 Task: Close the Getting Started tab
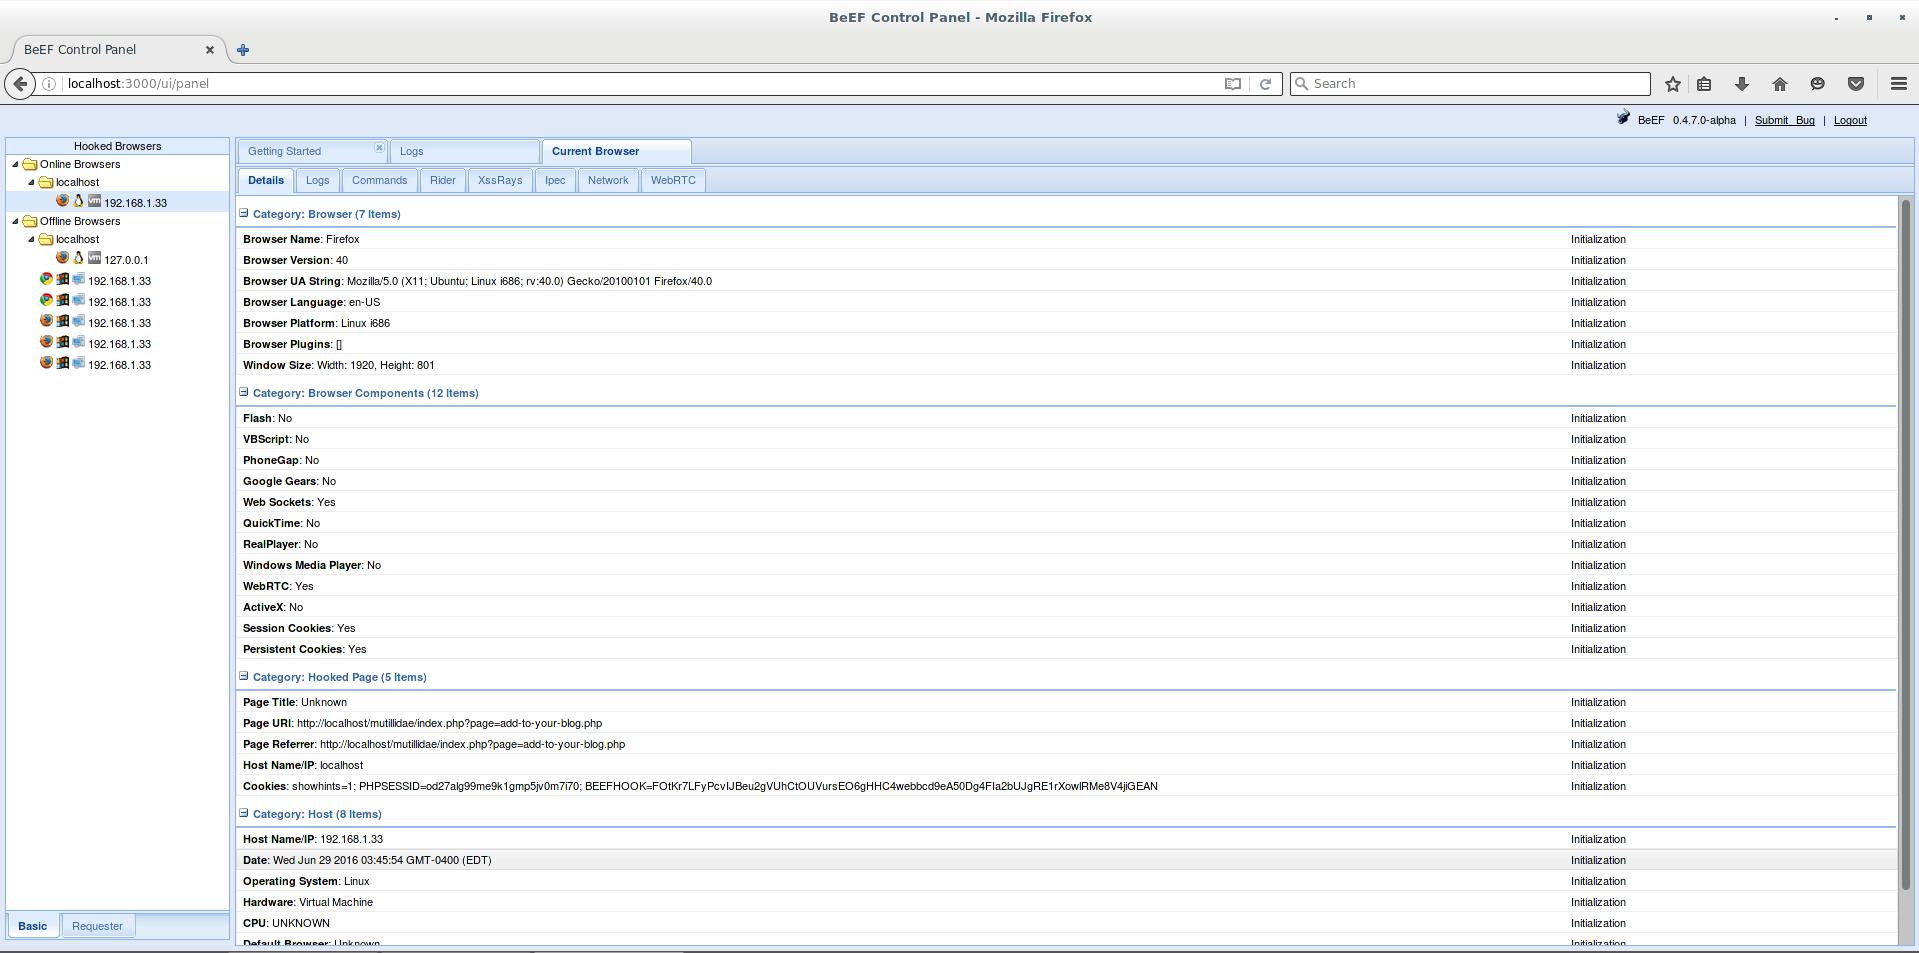(379, 148)
